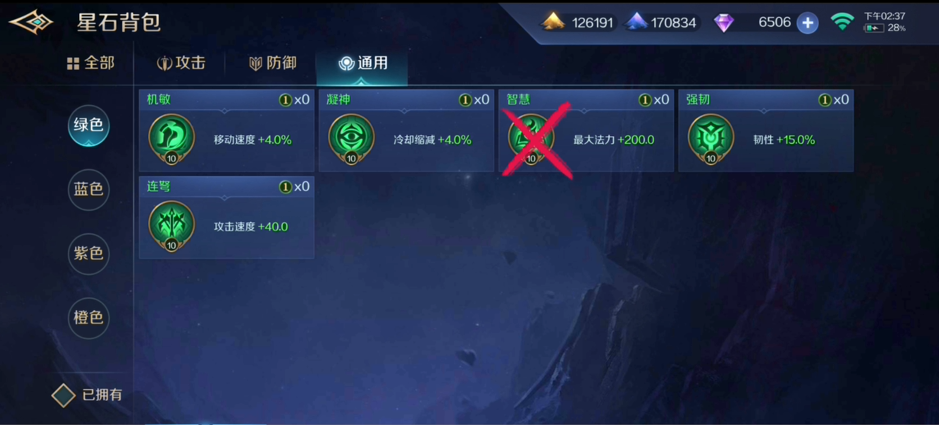Tap the gold currency icon
Viewport: 939px width, 425px height.
click(x=553, y=23)
